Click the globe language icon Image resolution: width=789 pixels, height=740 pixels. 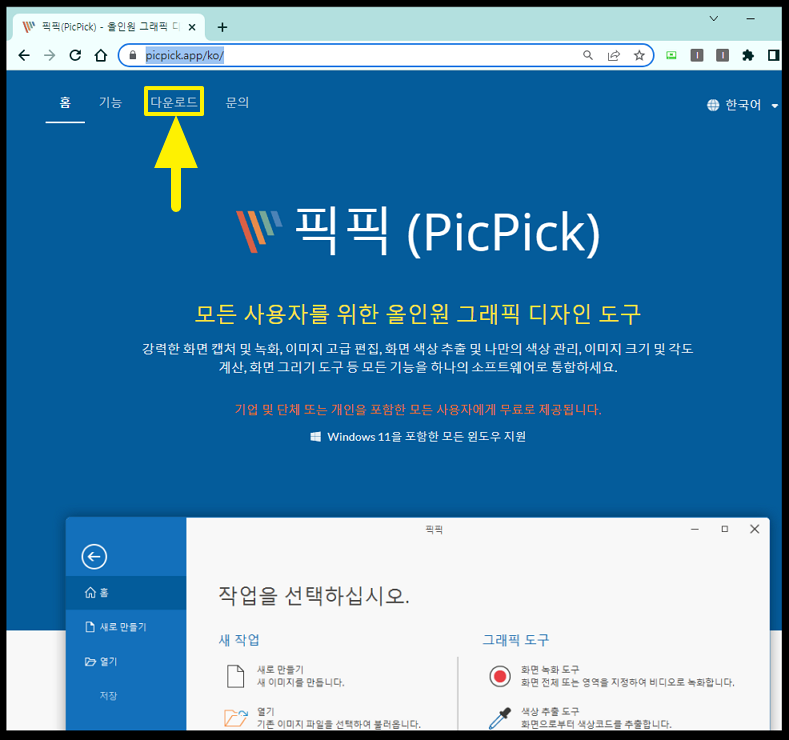pyautogui.click(x=713, y=105)
